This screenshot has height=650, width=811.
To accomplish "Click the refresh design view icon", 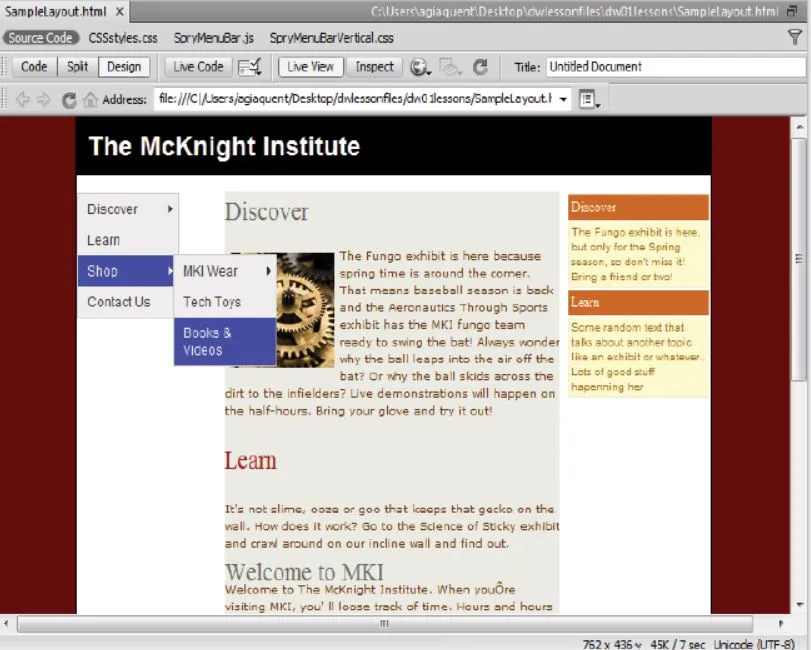I will [x=480, y=67].
